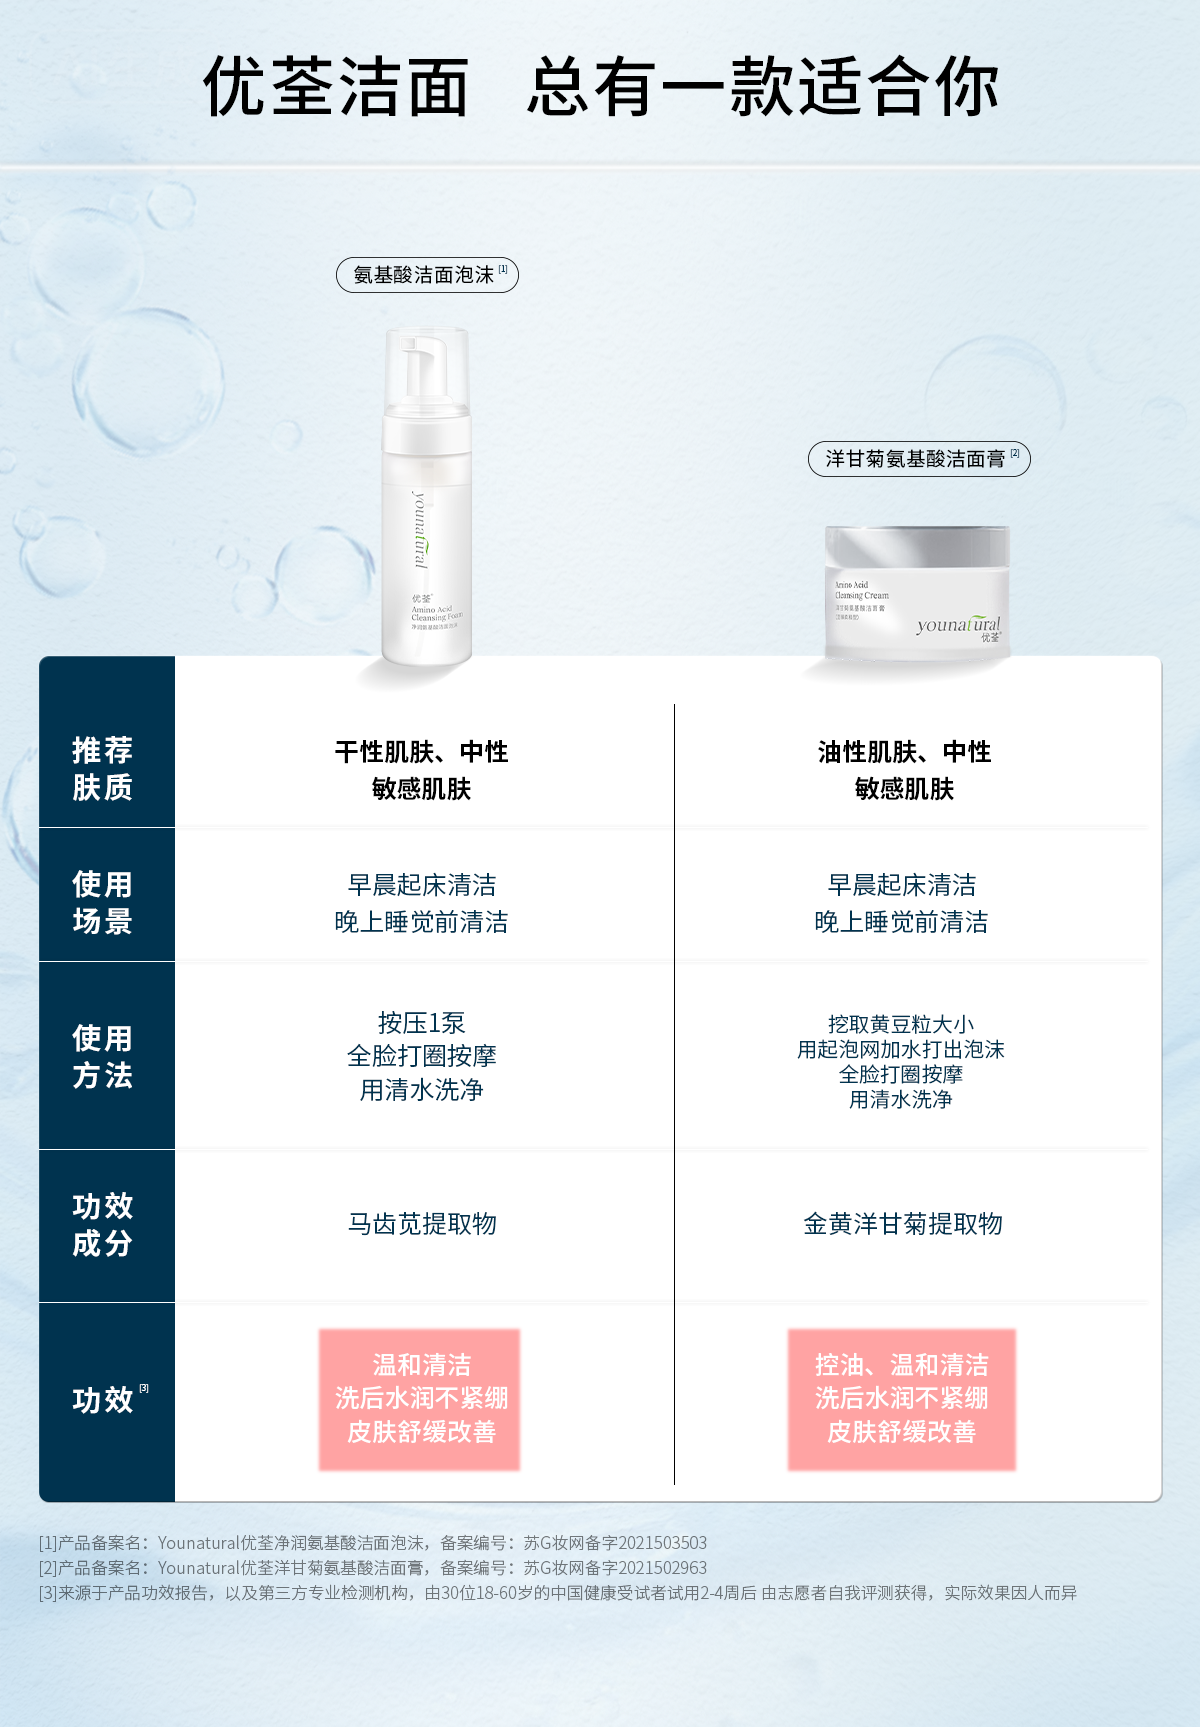
Task: Click the 马齿苋提取物 ingredient text
Action: [x=422, y=1224]
